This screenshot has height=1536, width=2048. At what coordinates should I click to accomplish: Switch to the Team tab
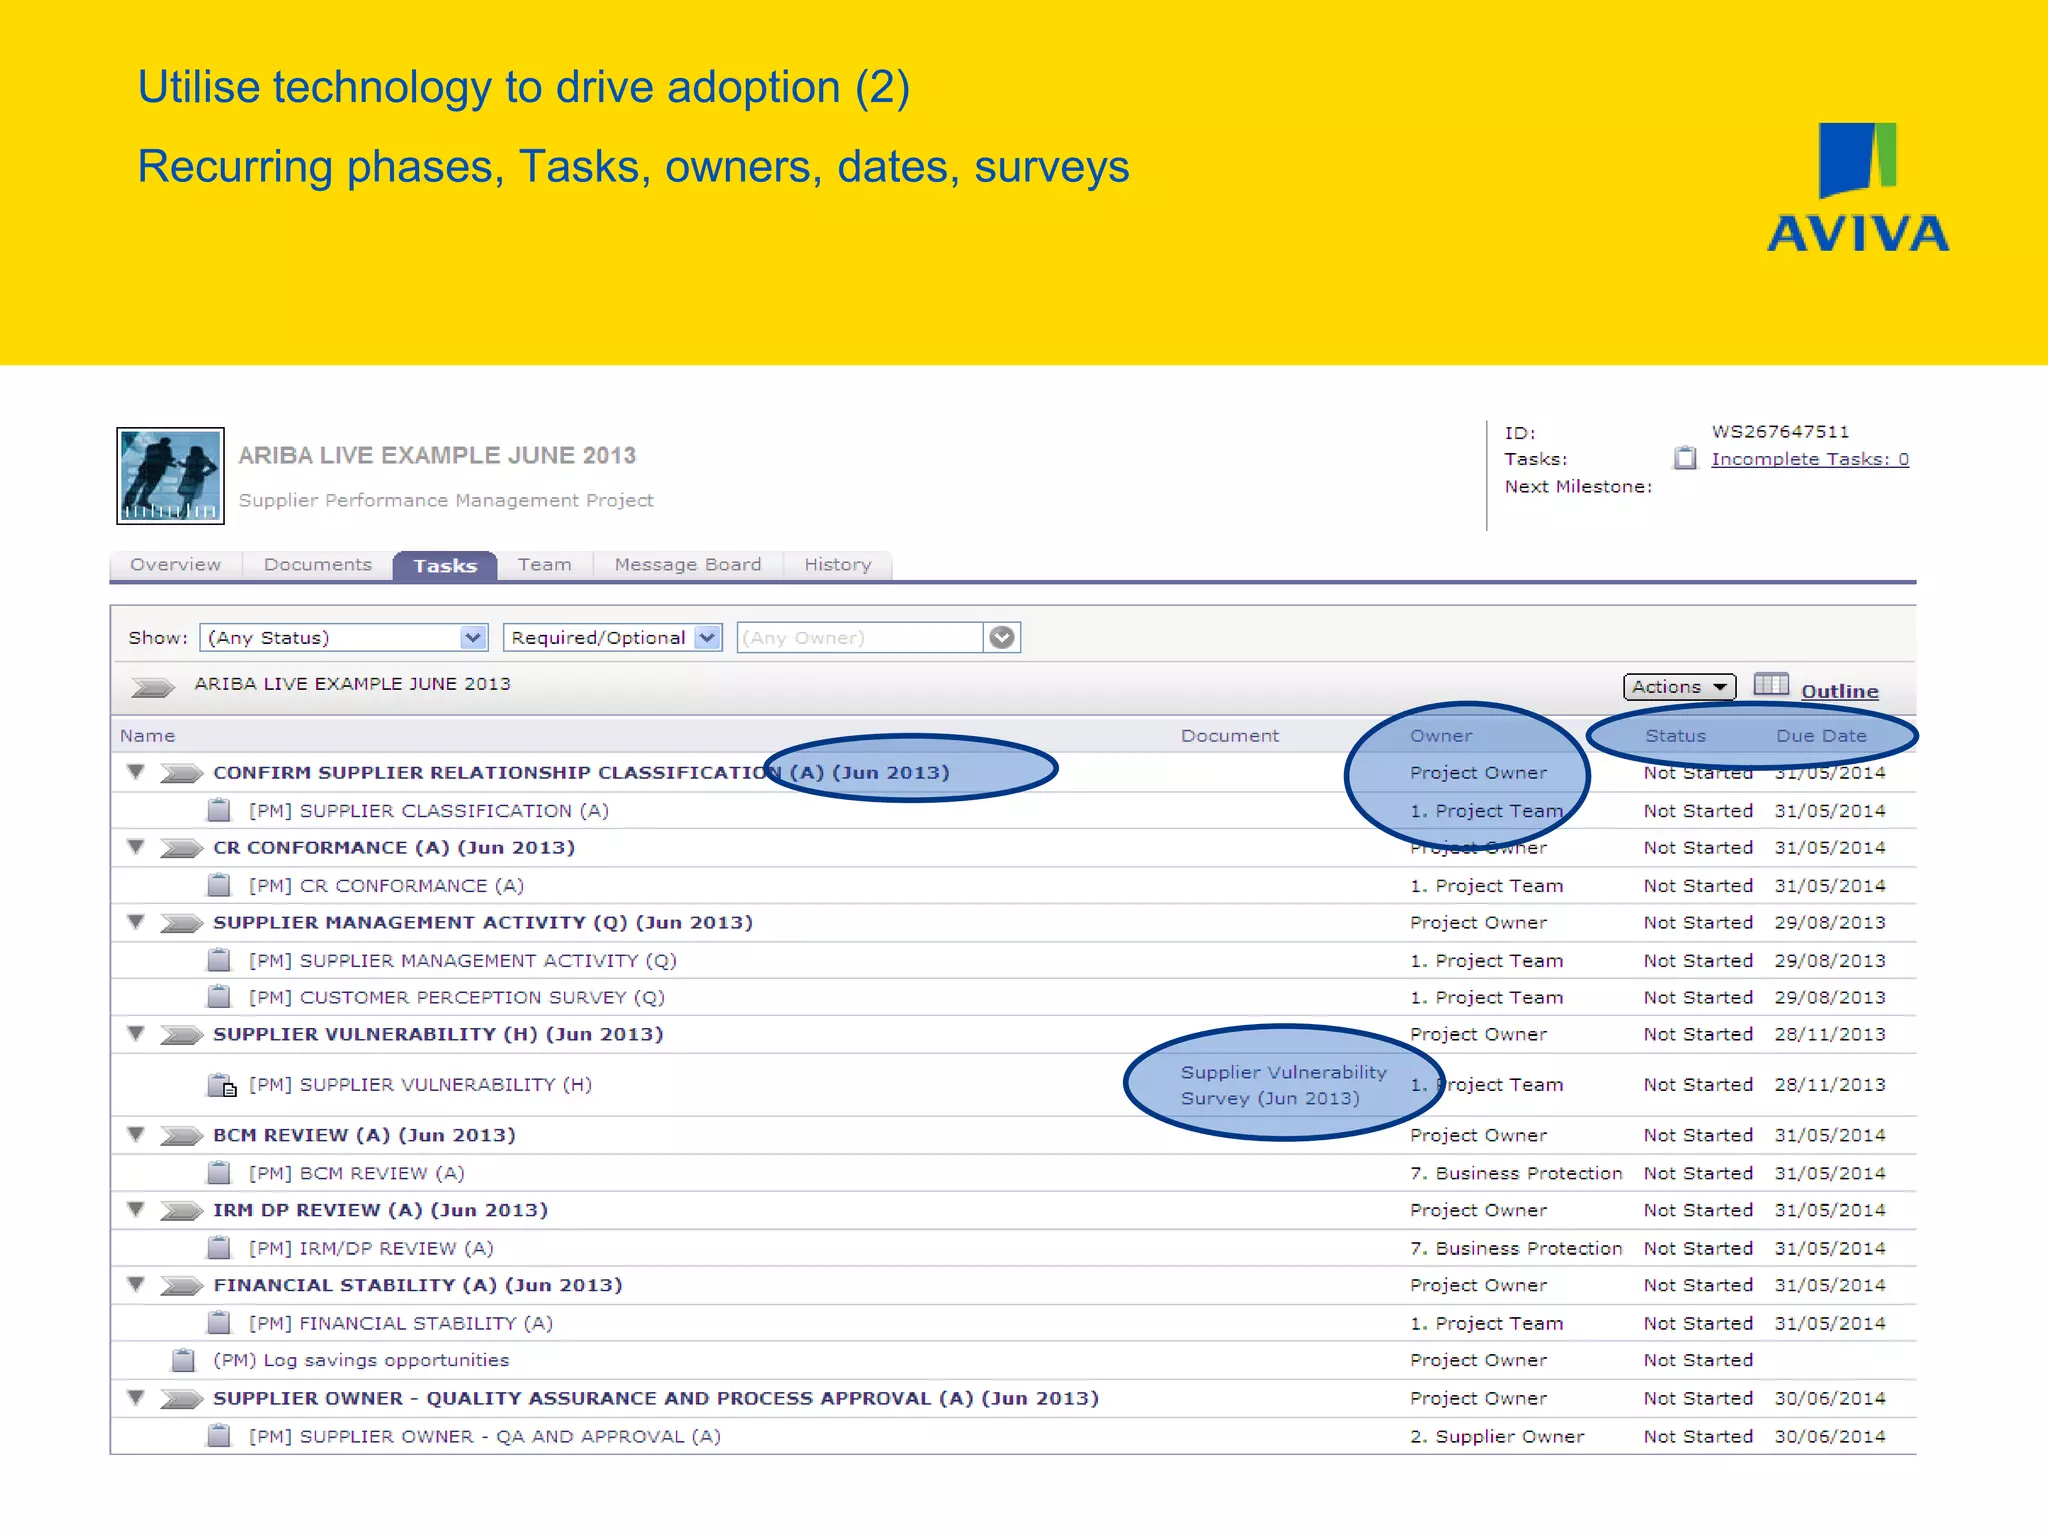tap(545, 565)
